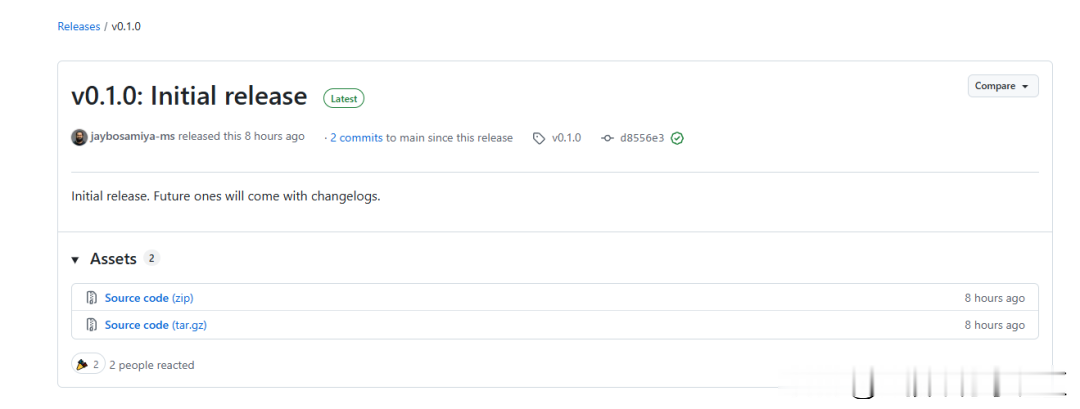This screenshot has width=1080, height=409.
Task: Click "8 hours ago" on the tar.gz row
Action: click(994, 325)
